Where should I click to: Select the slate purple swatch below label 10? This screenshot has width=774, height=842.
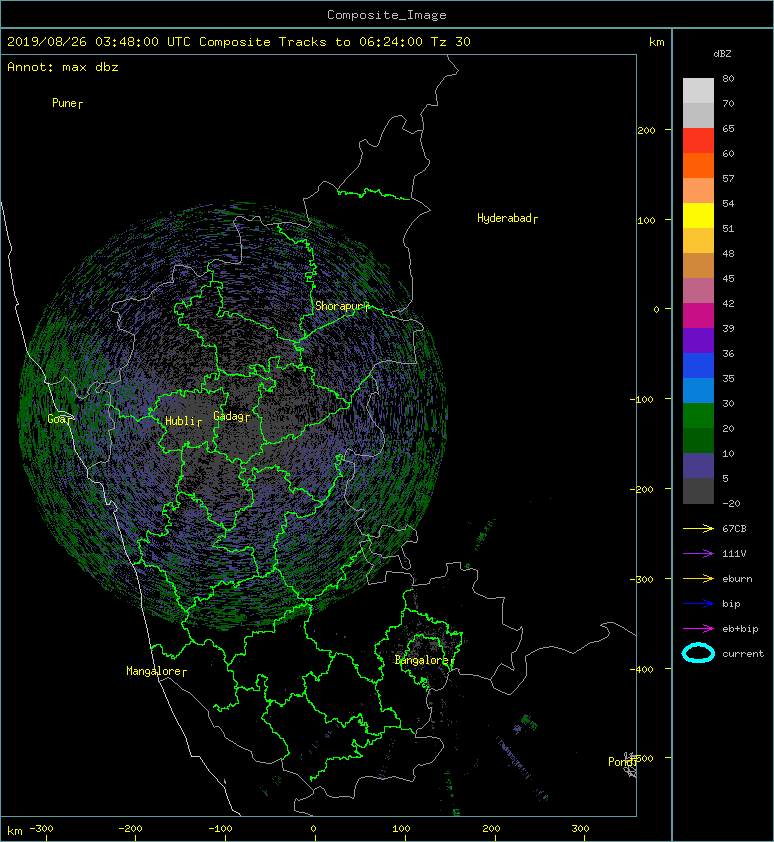698,466
